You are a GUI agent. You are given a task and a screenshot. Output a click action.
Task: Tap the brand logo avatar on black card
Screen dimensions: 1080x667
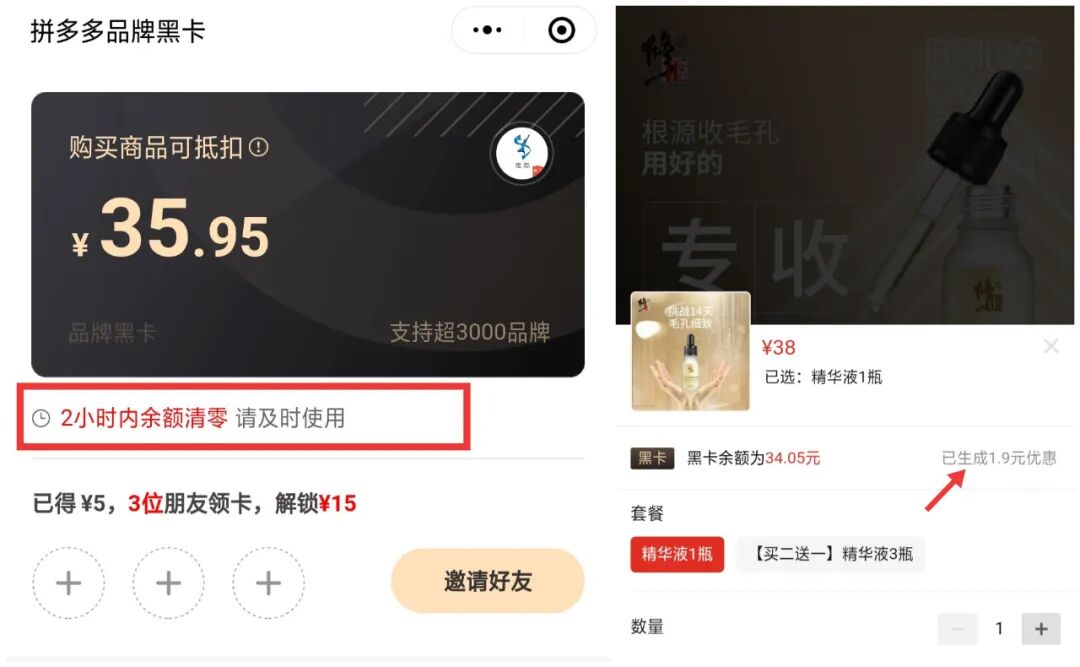point(522,153)
